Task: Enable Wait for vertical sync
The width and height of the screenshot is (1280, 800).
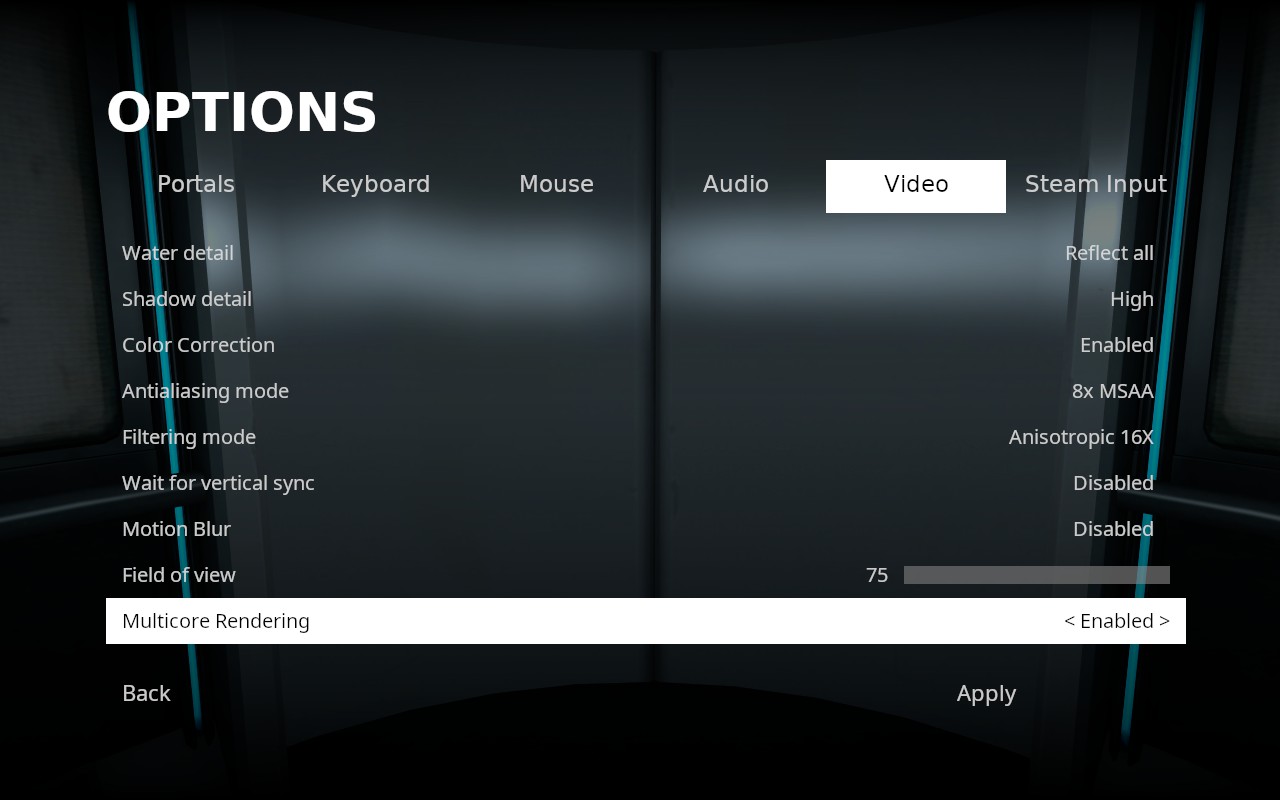Action: tap(1113, 483)
